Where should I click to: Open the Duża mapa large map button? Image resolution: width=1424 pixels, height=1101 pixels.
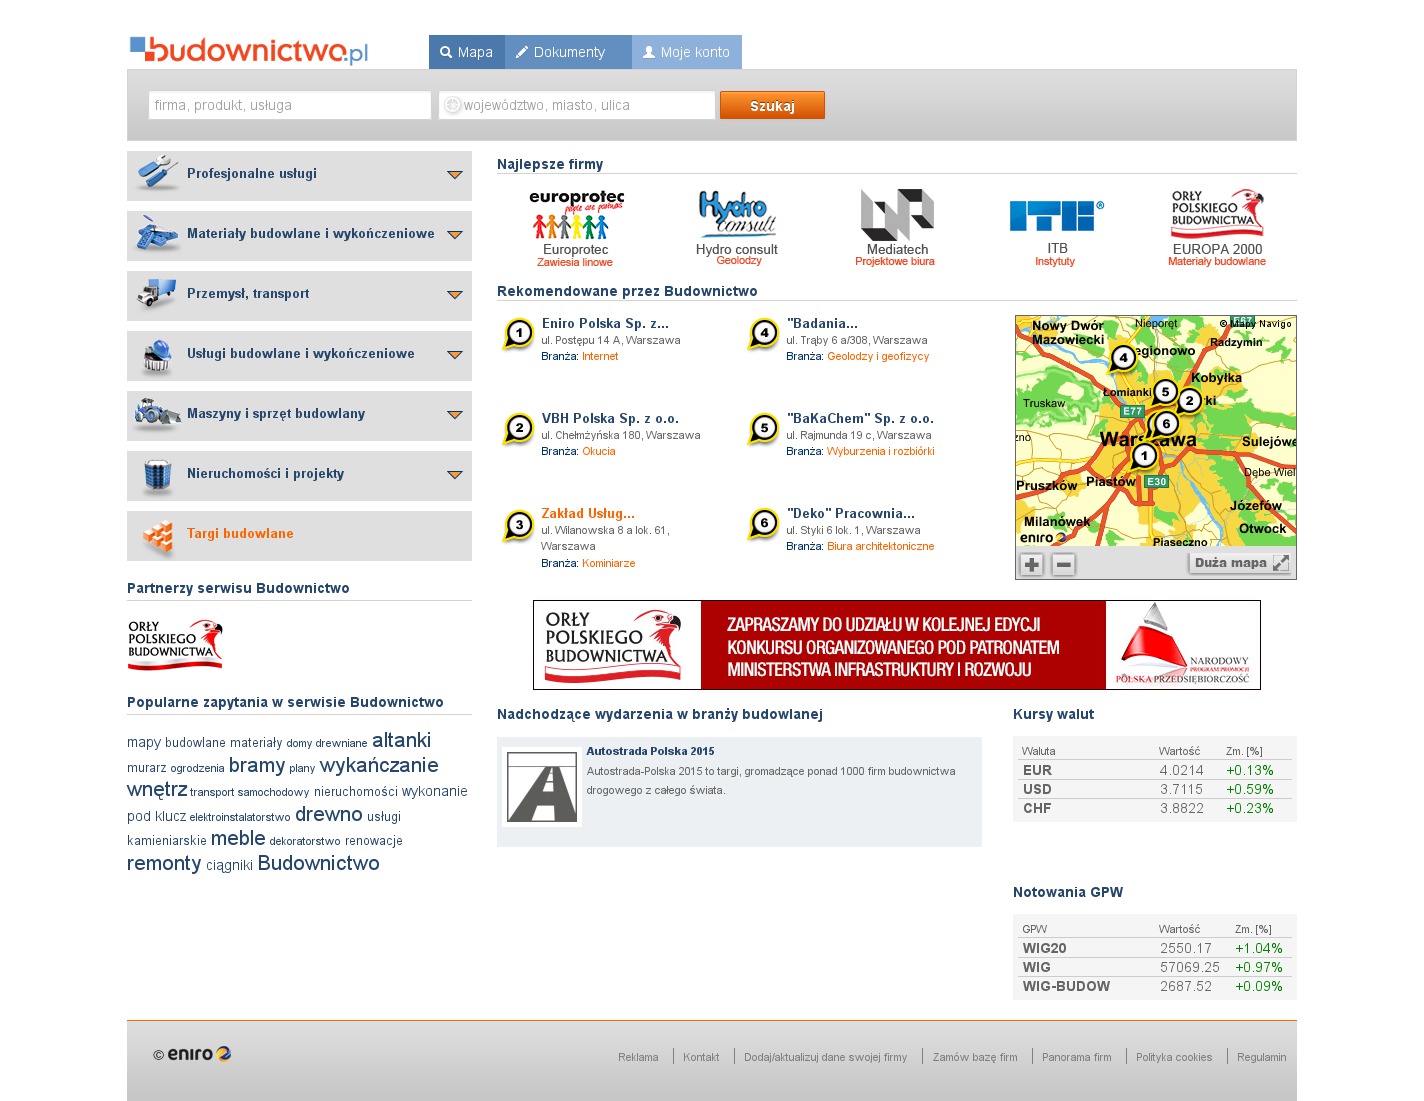click(1240, 563)
